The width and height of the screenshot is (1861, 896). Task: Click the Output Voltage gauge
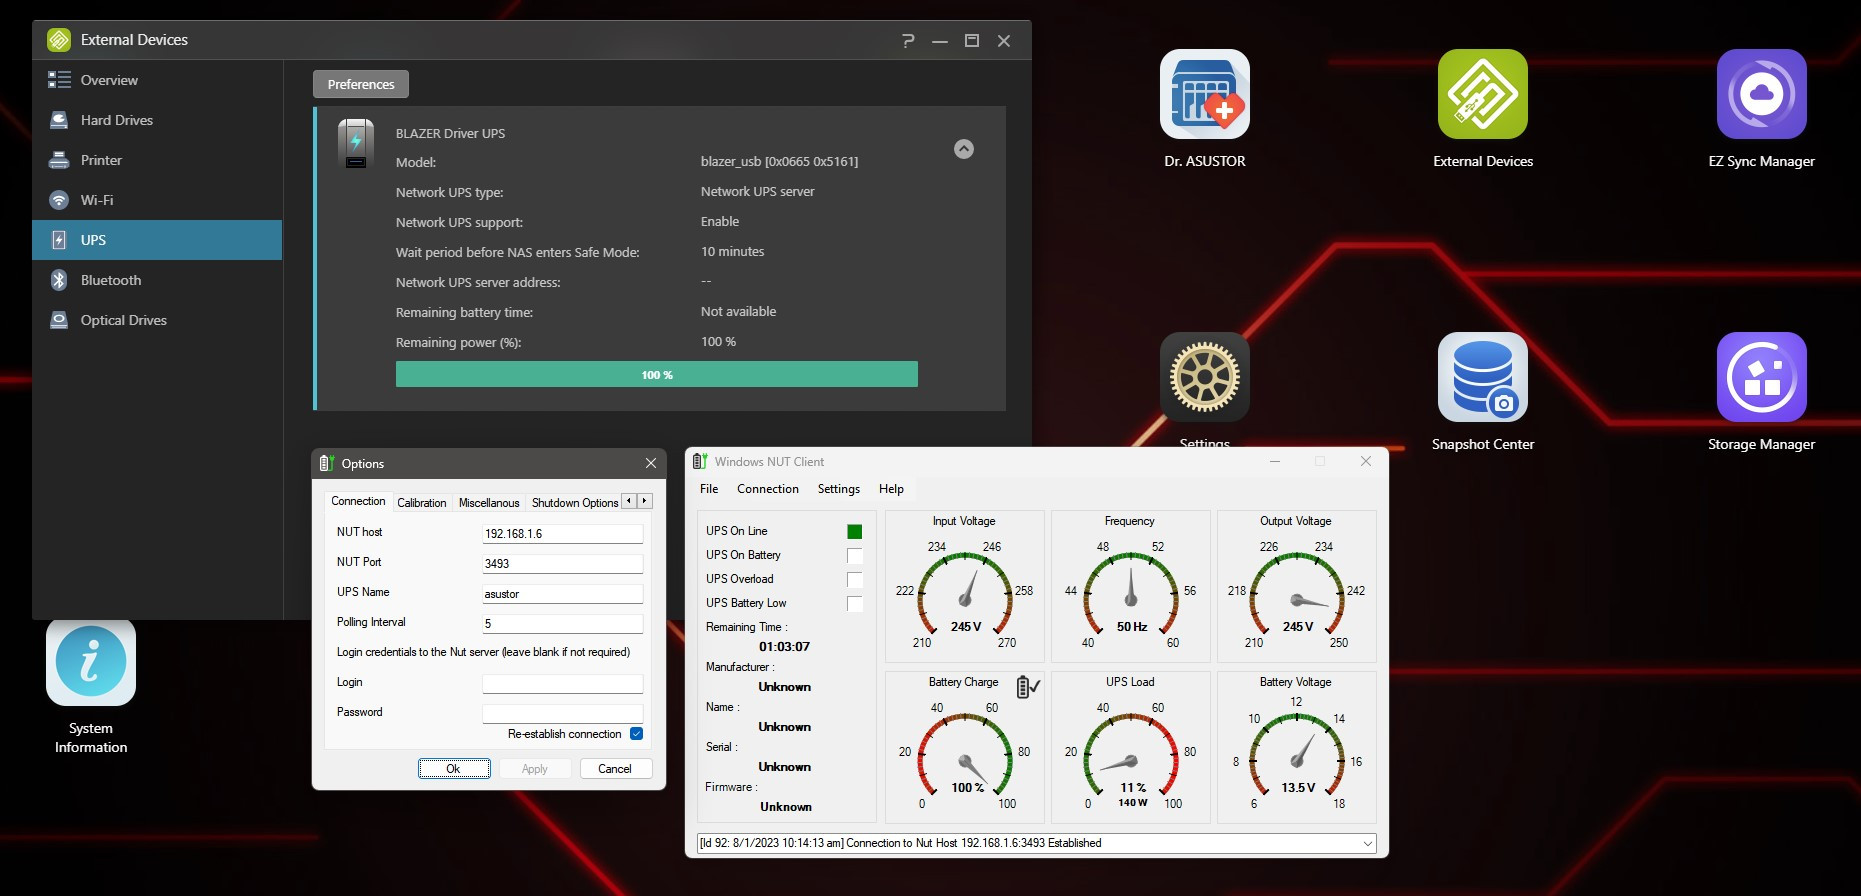tap(1297, 587)
